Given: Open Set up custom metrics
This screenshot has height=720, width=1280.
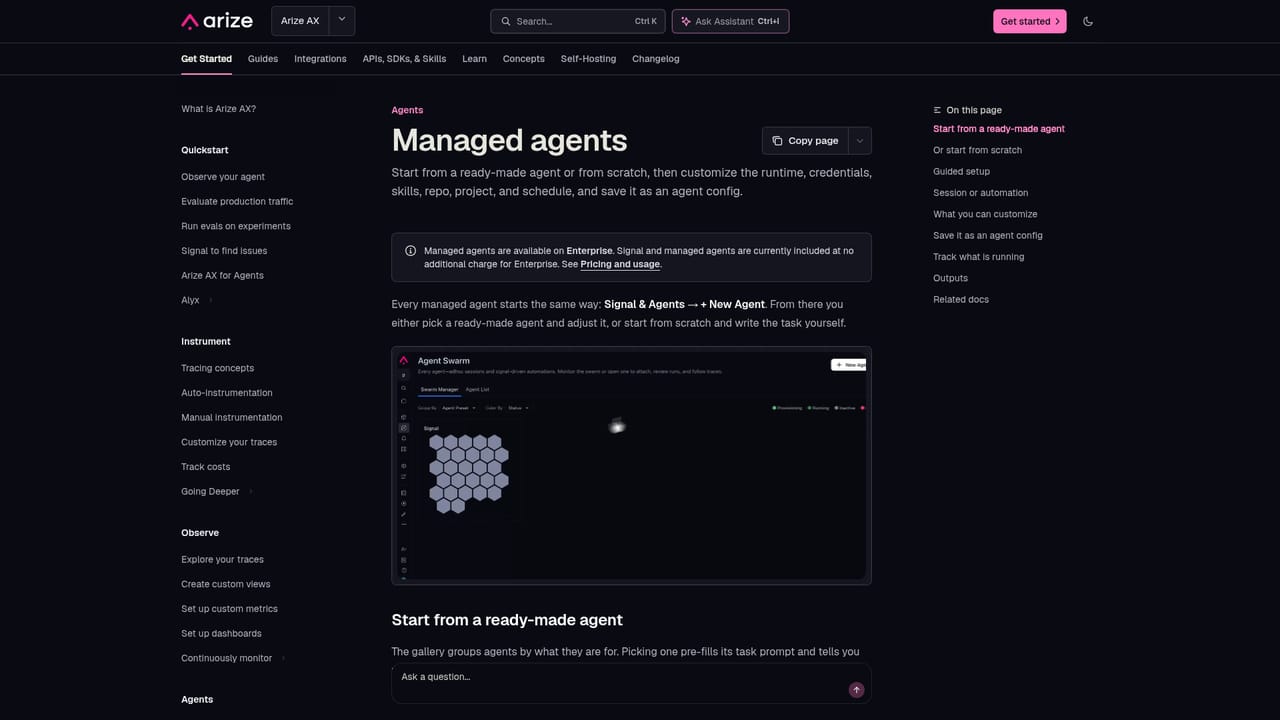Looking at the screenshot, I should coord(229,609).
